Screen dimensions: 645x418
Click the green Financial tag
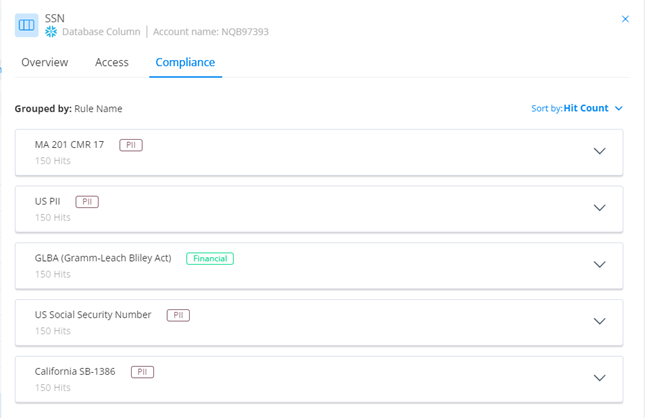click(x=209, y=258)
